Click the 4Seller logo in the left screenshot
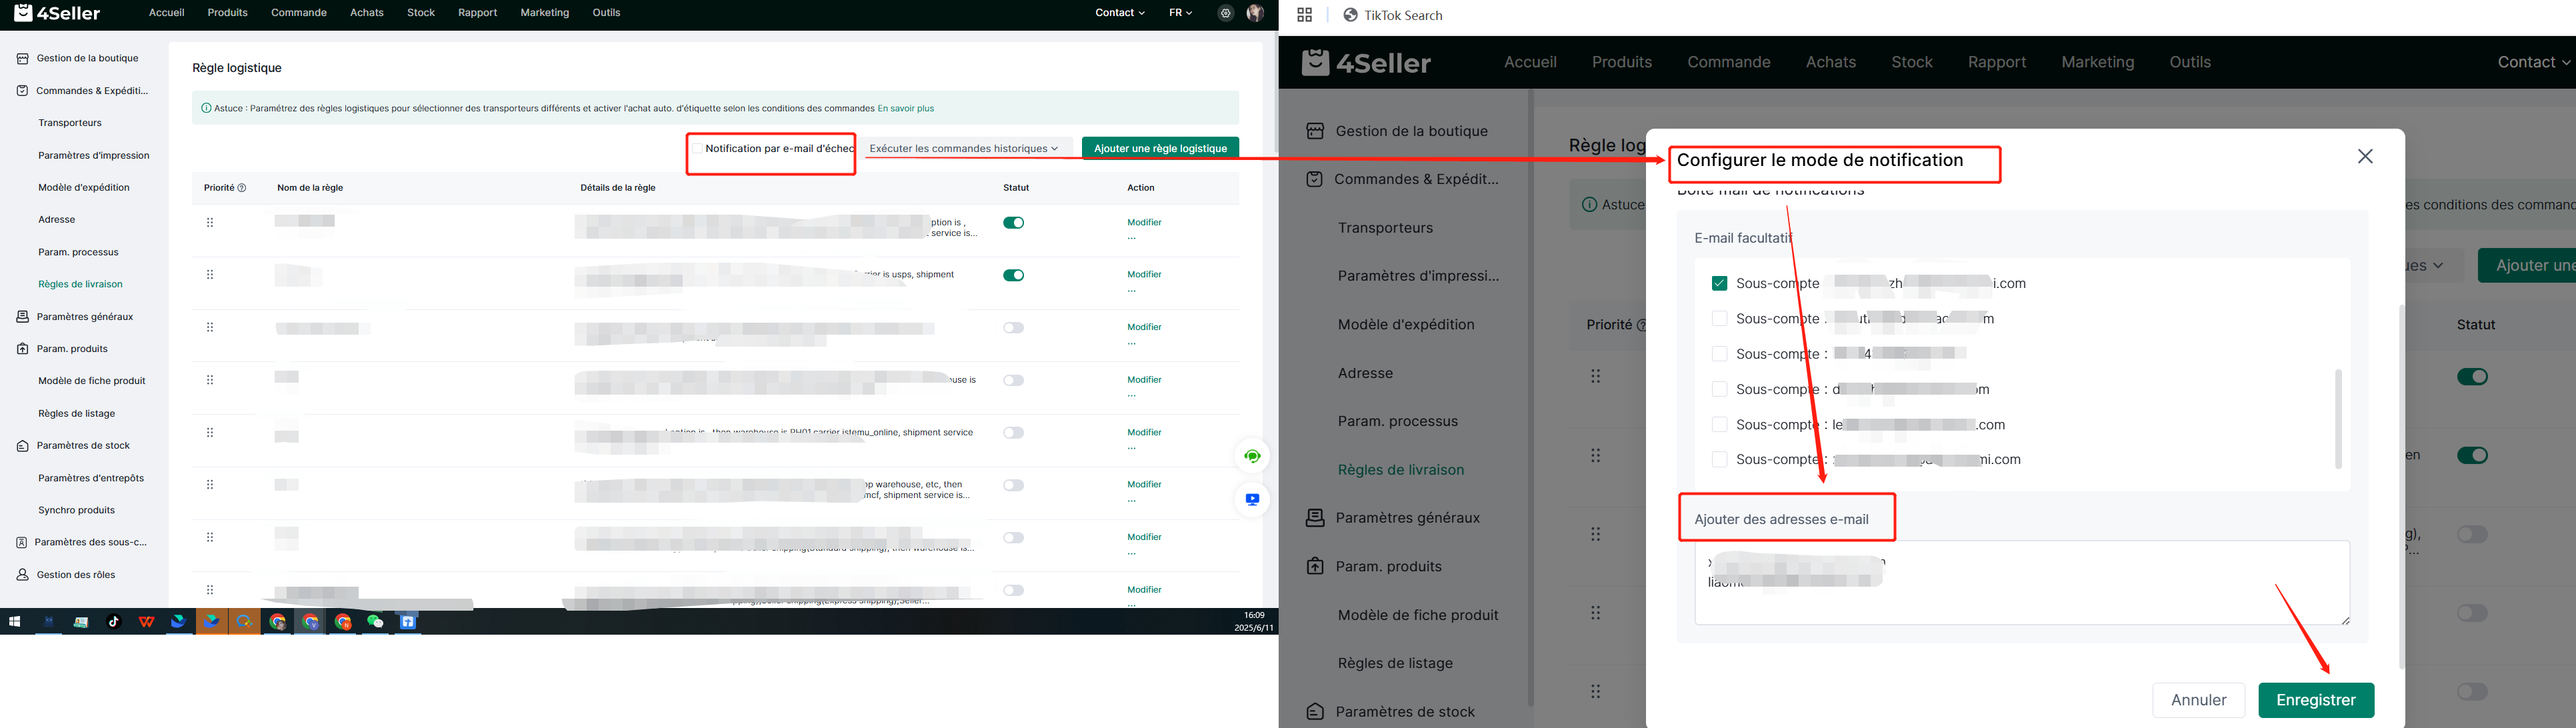The height and width of the screenshot is (728, 2576). pyautogui.click(x=58, y=13)
